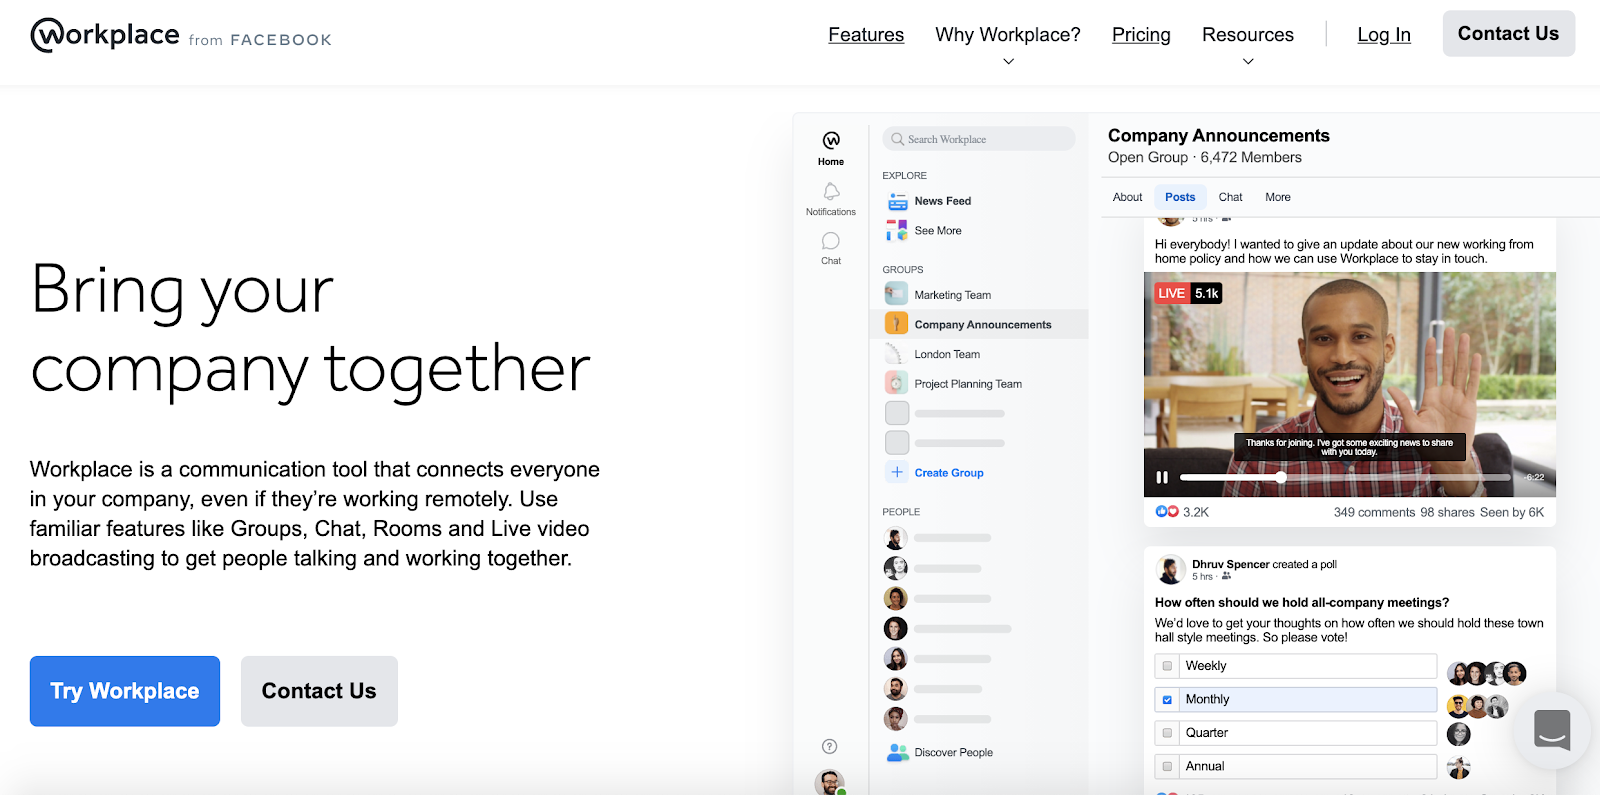This screenshot has height=795, width=1600.
Task: Click the 5.1k viewer count badge
Action: click(1207, 293)
